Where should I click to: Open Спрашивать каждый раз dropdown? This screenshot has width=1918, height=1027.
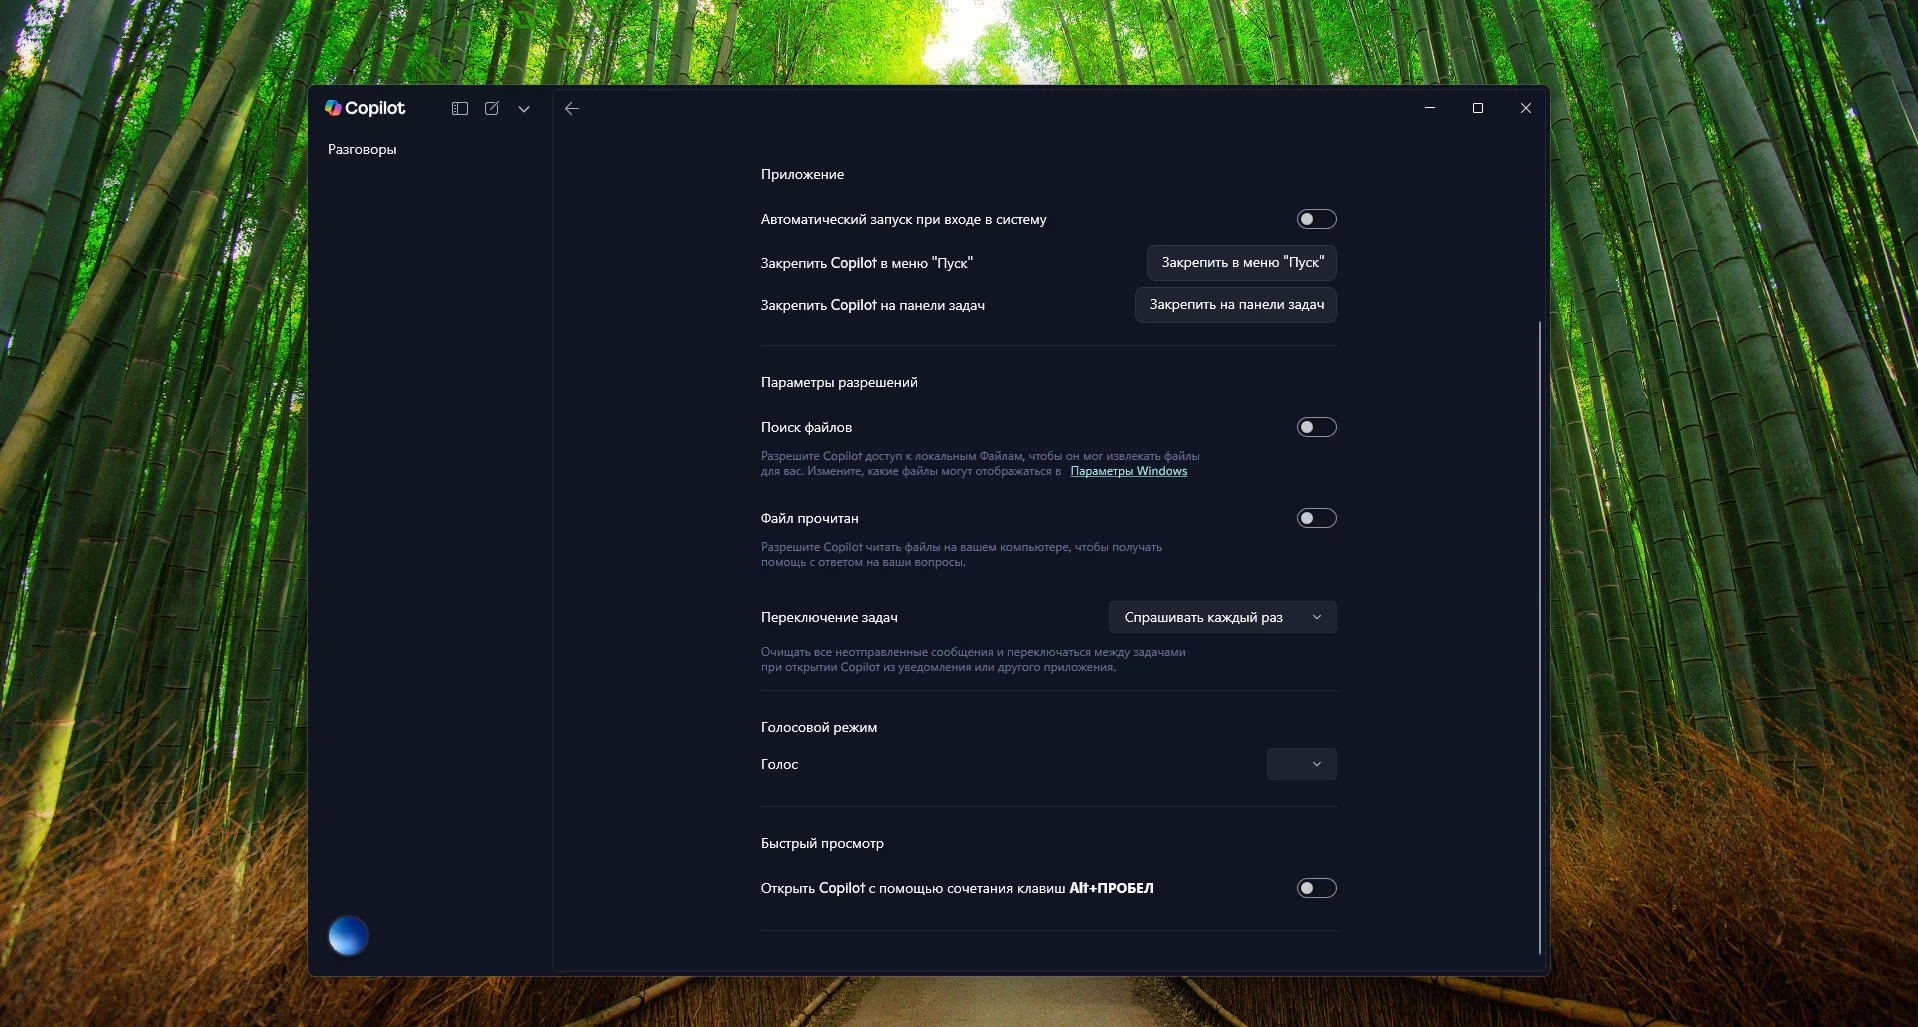coord(1222,617)
